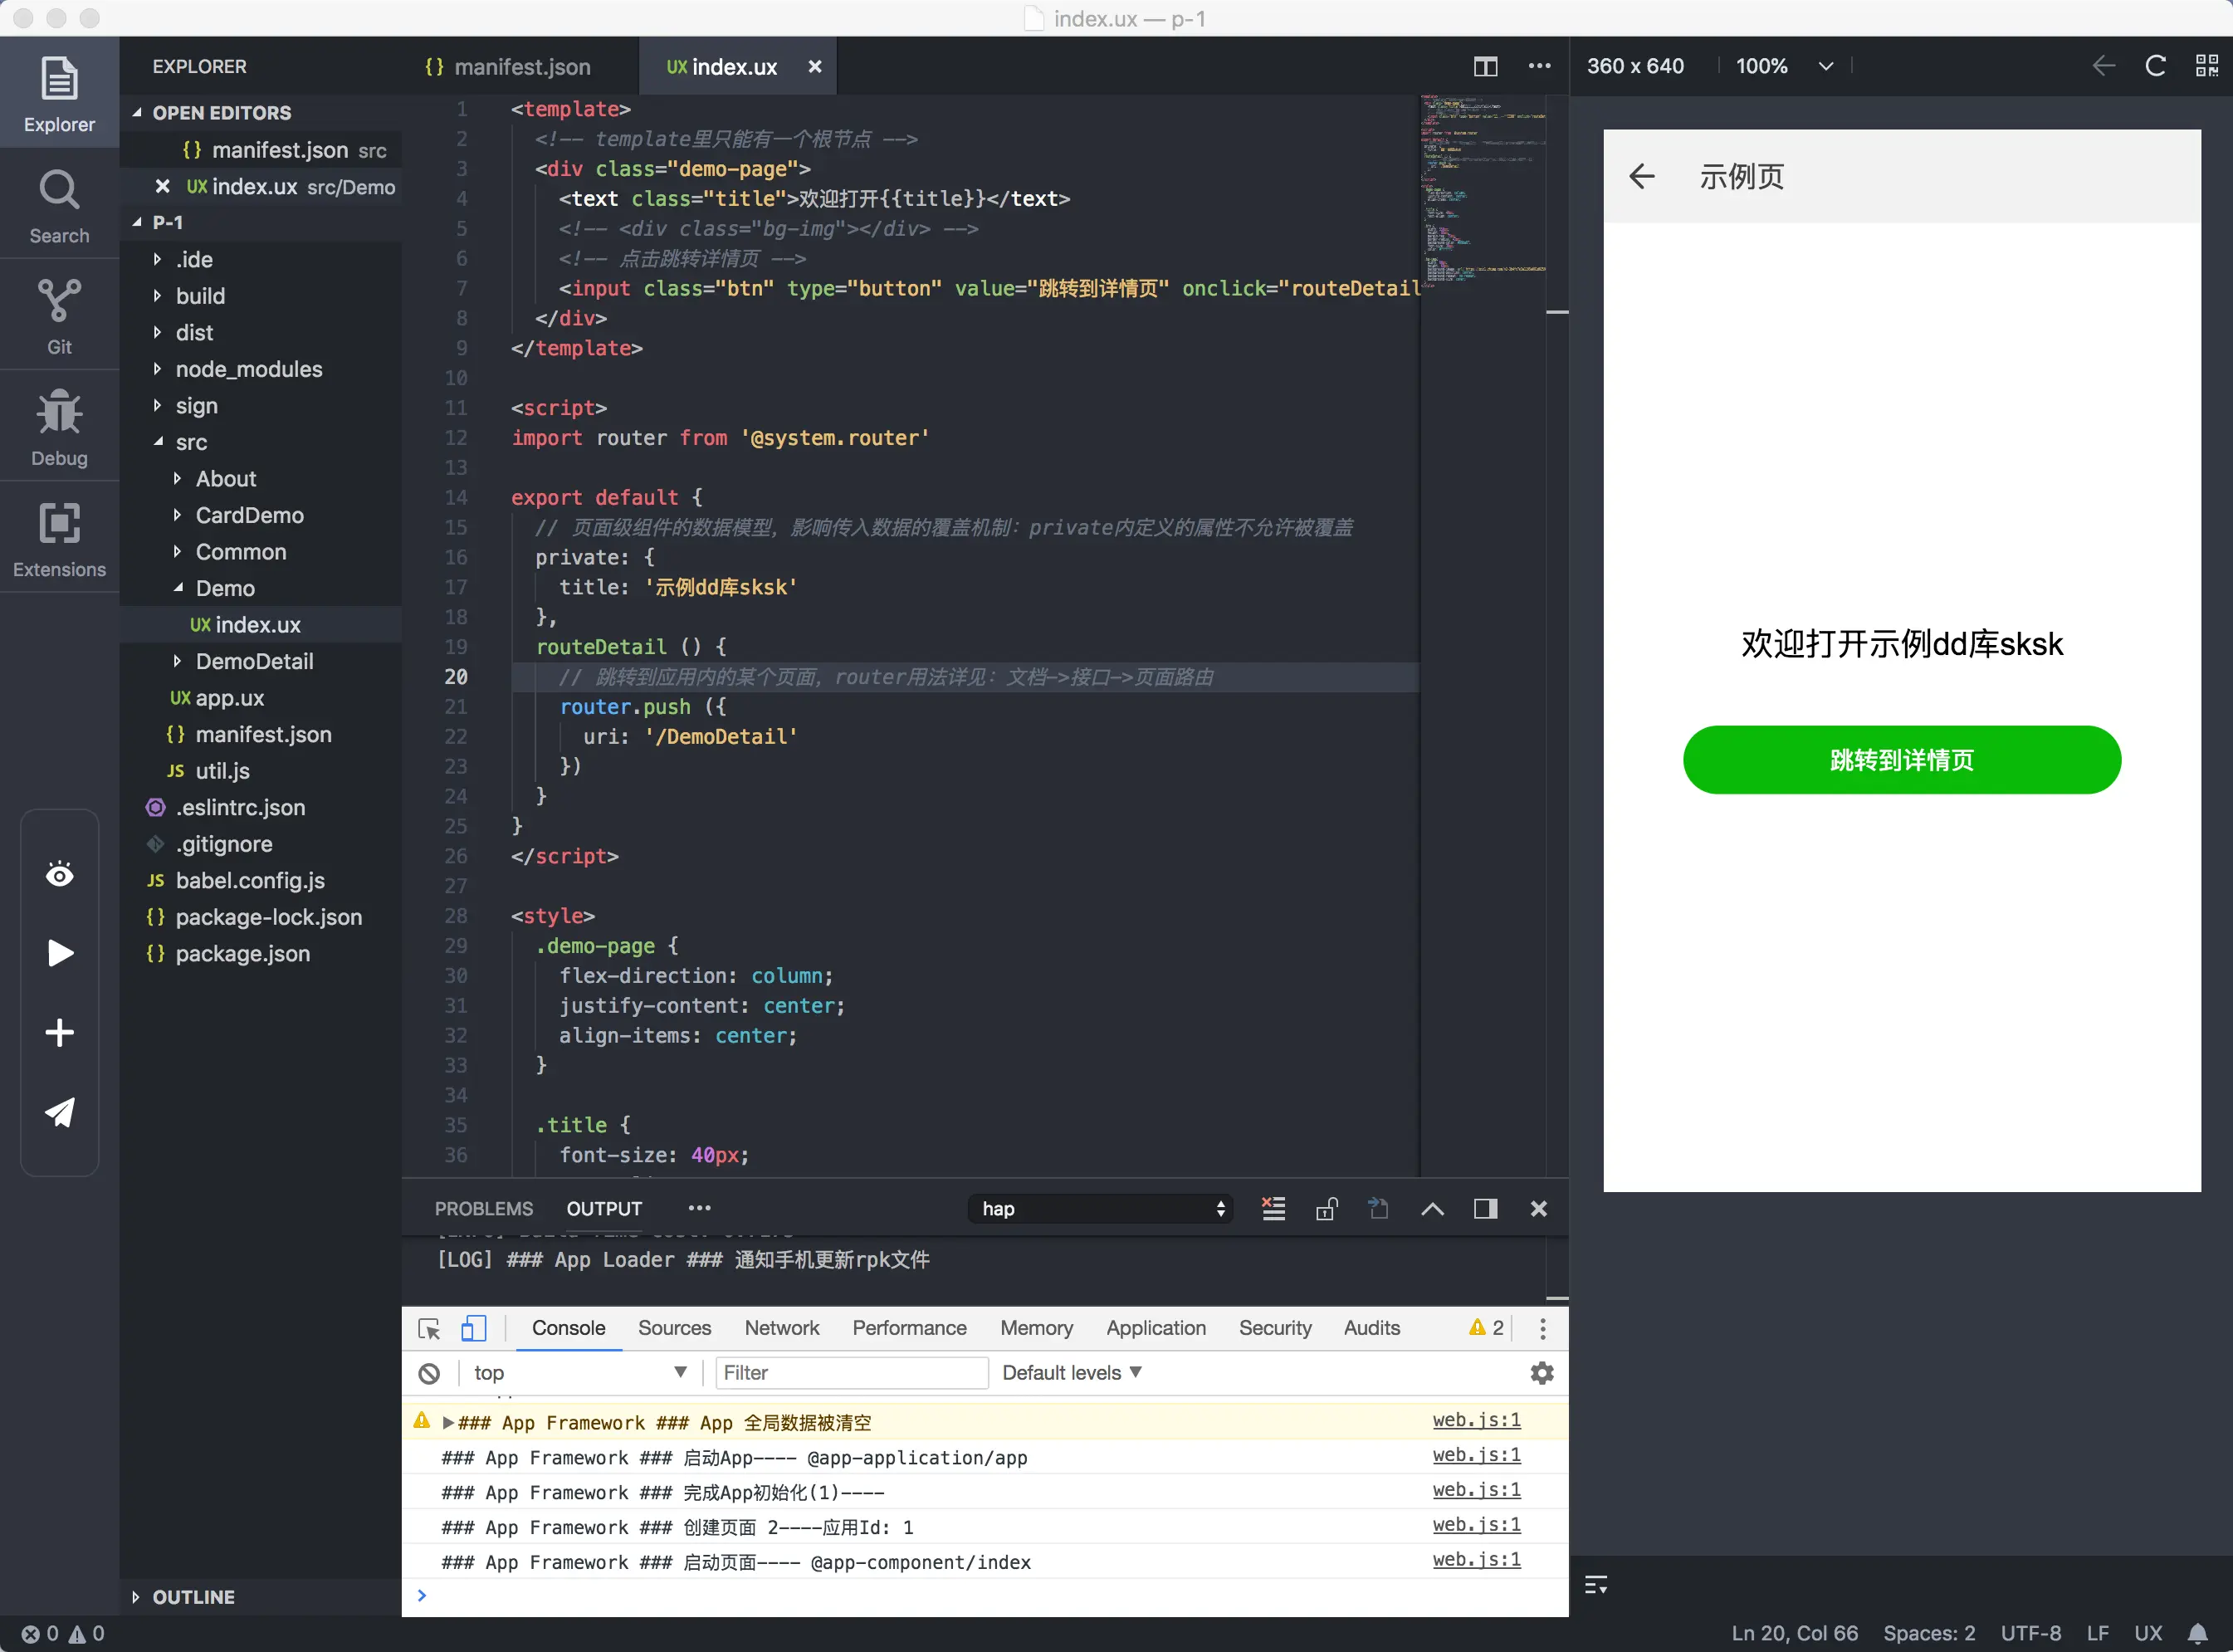Refresh the preview simulator
Screen dimensions: 2233x1652
click(x=2155, y=66)
